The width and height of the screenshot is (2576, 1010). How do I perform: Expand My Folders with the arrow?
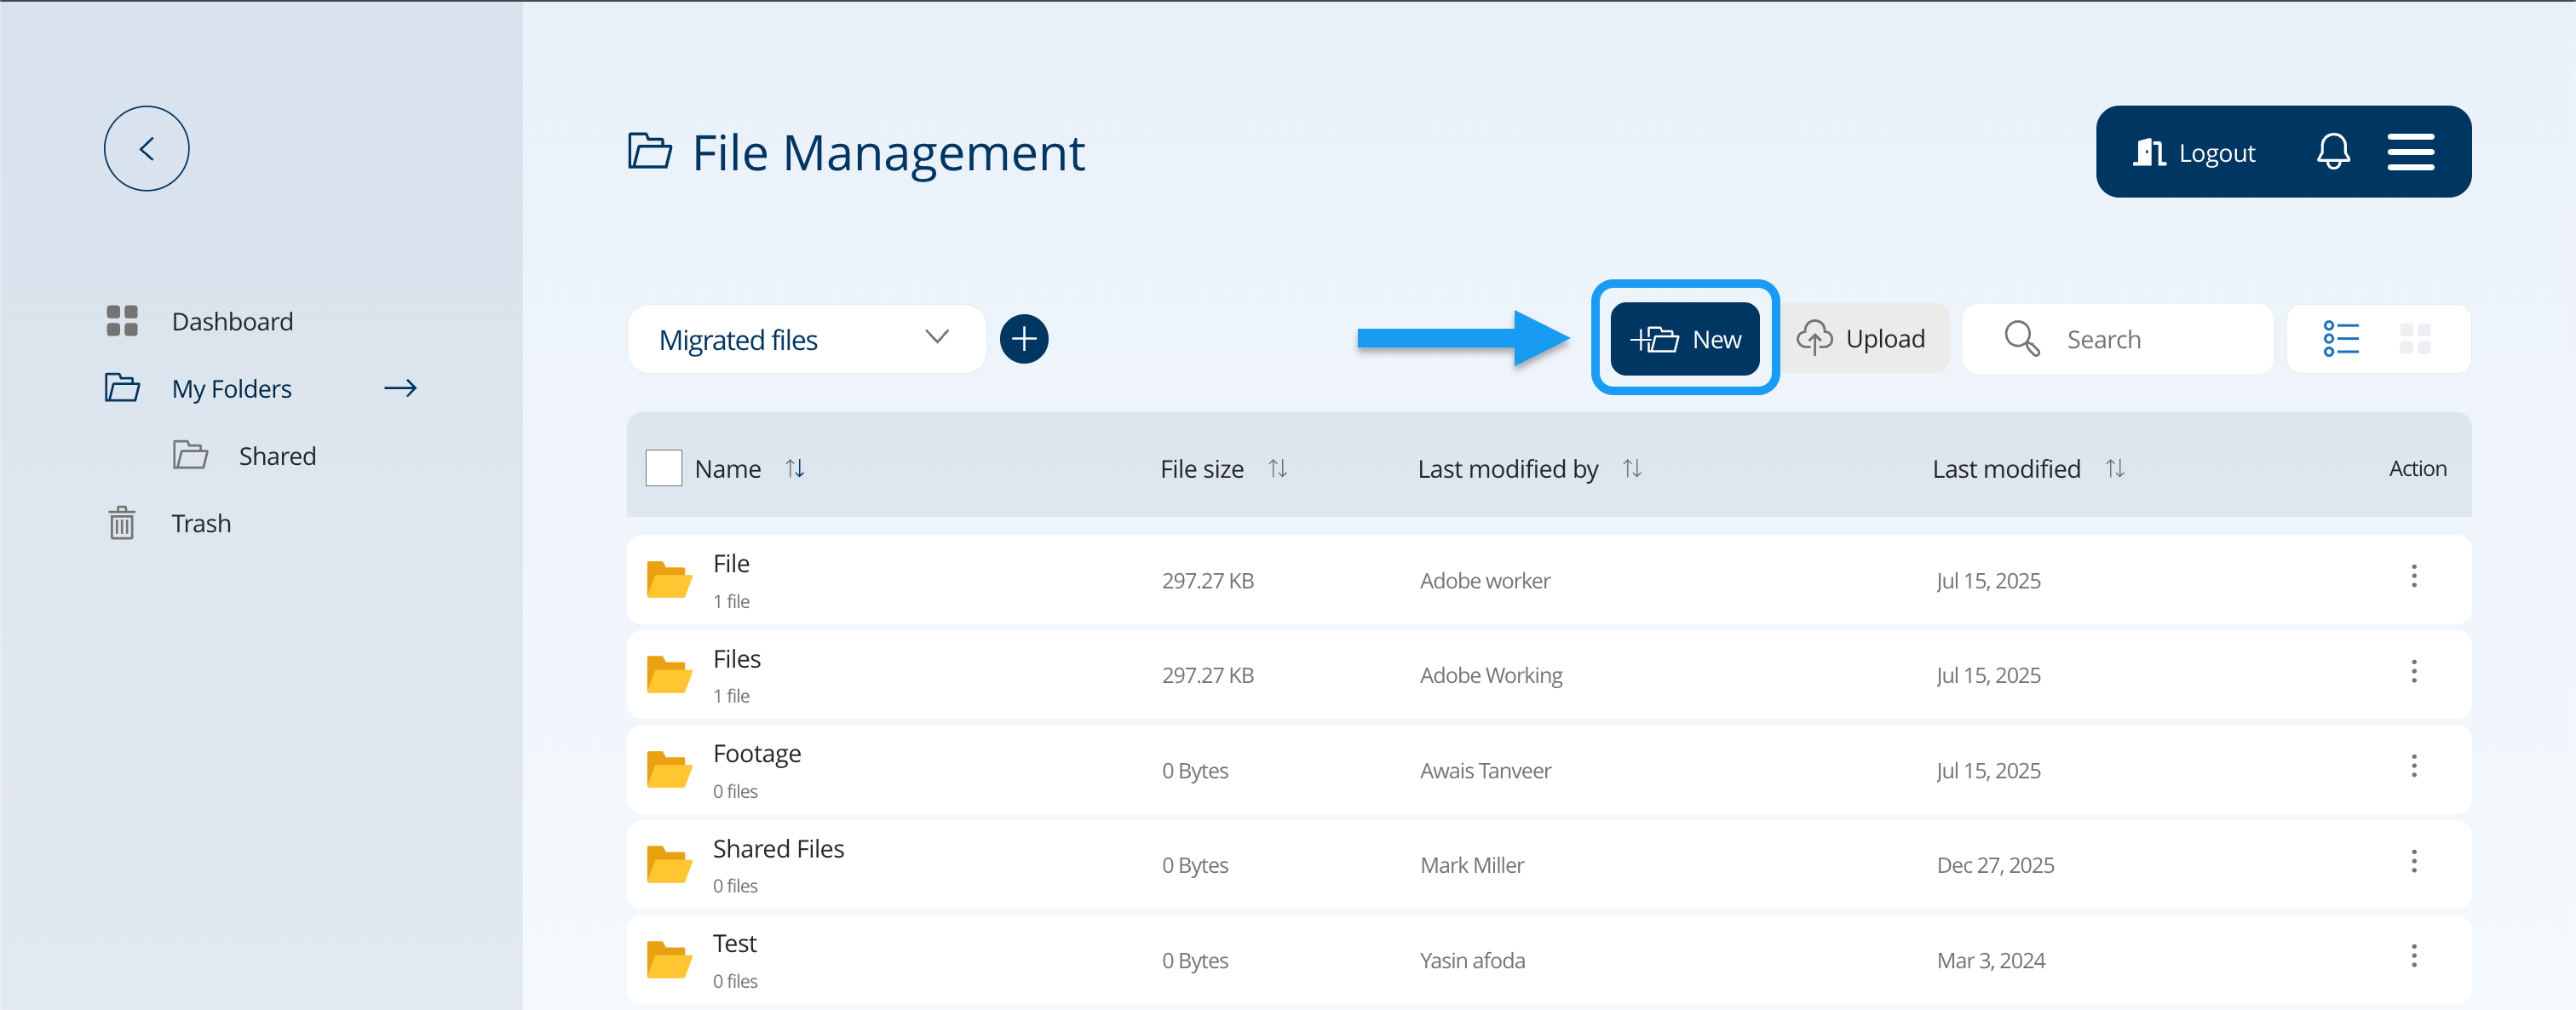tap(400, 388)
